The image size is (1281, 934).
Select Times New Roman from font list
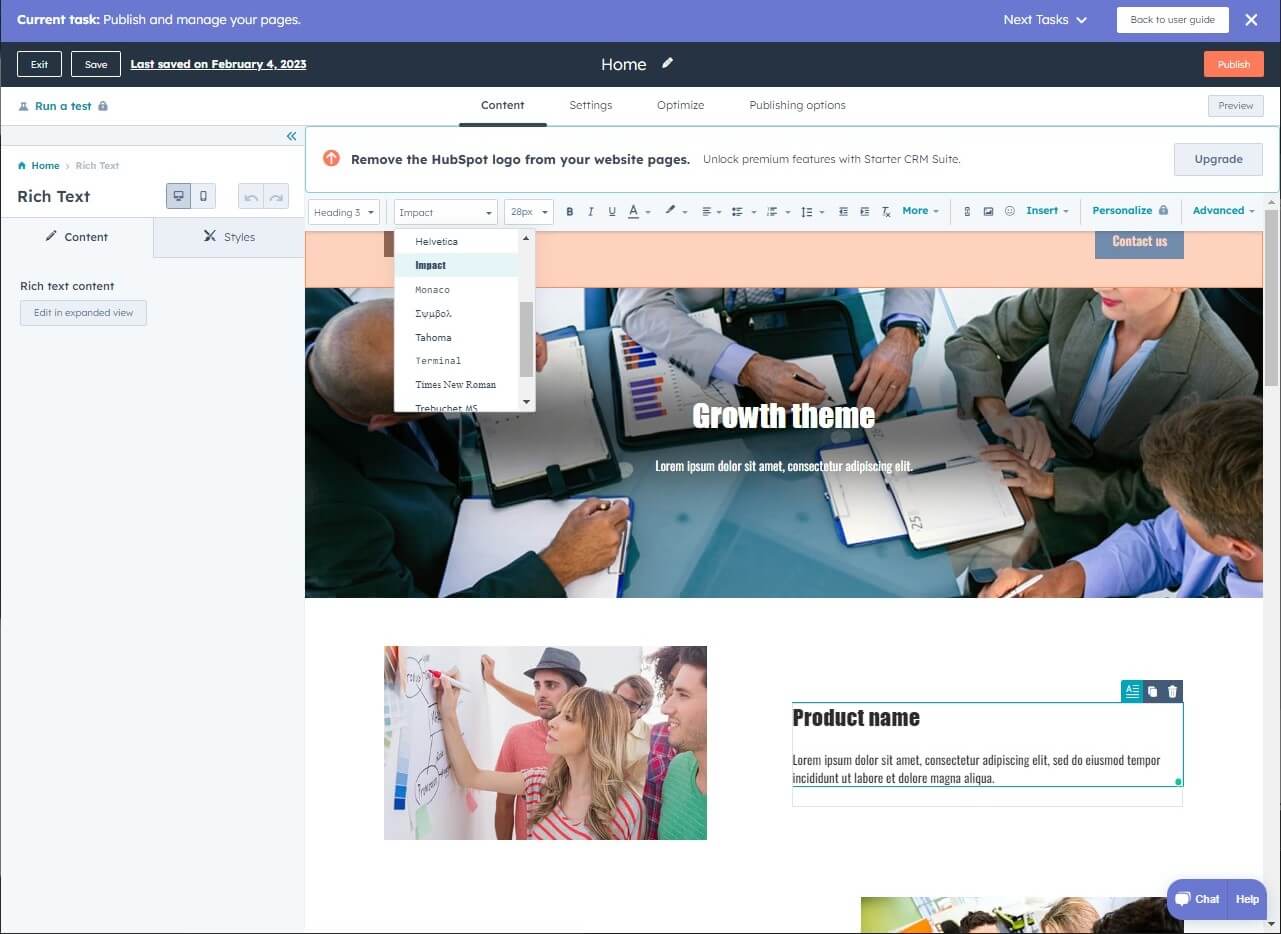coord(455,385)
